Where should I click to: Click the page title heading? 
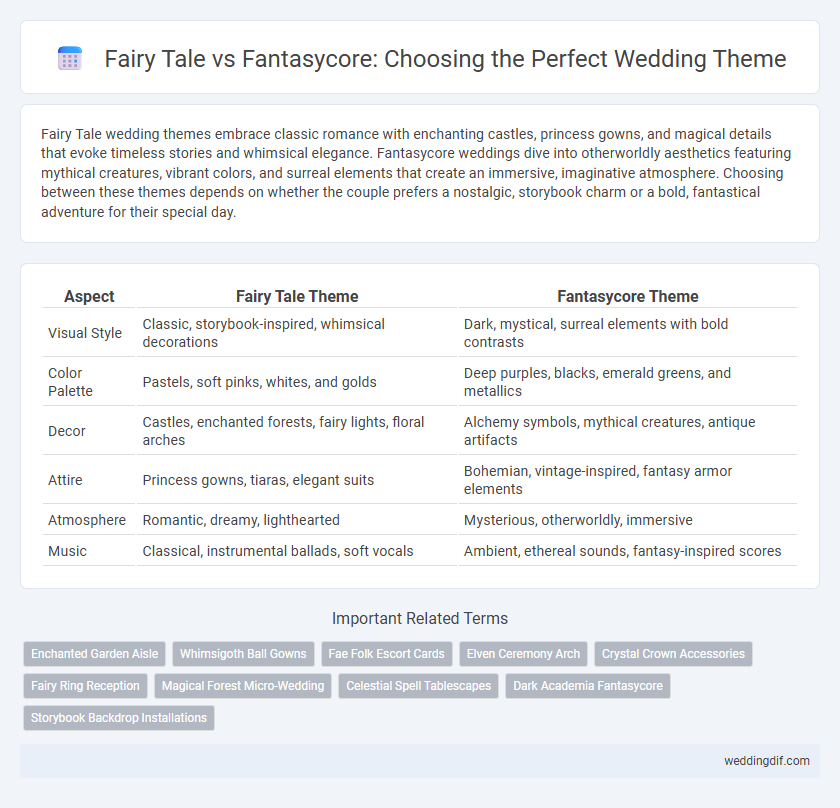(445, 59)
